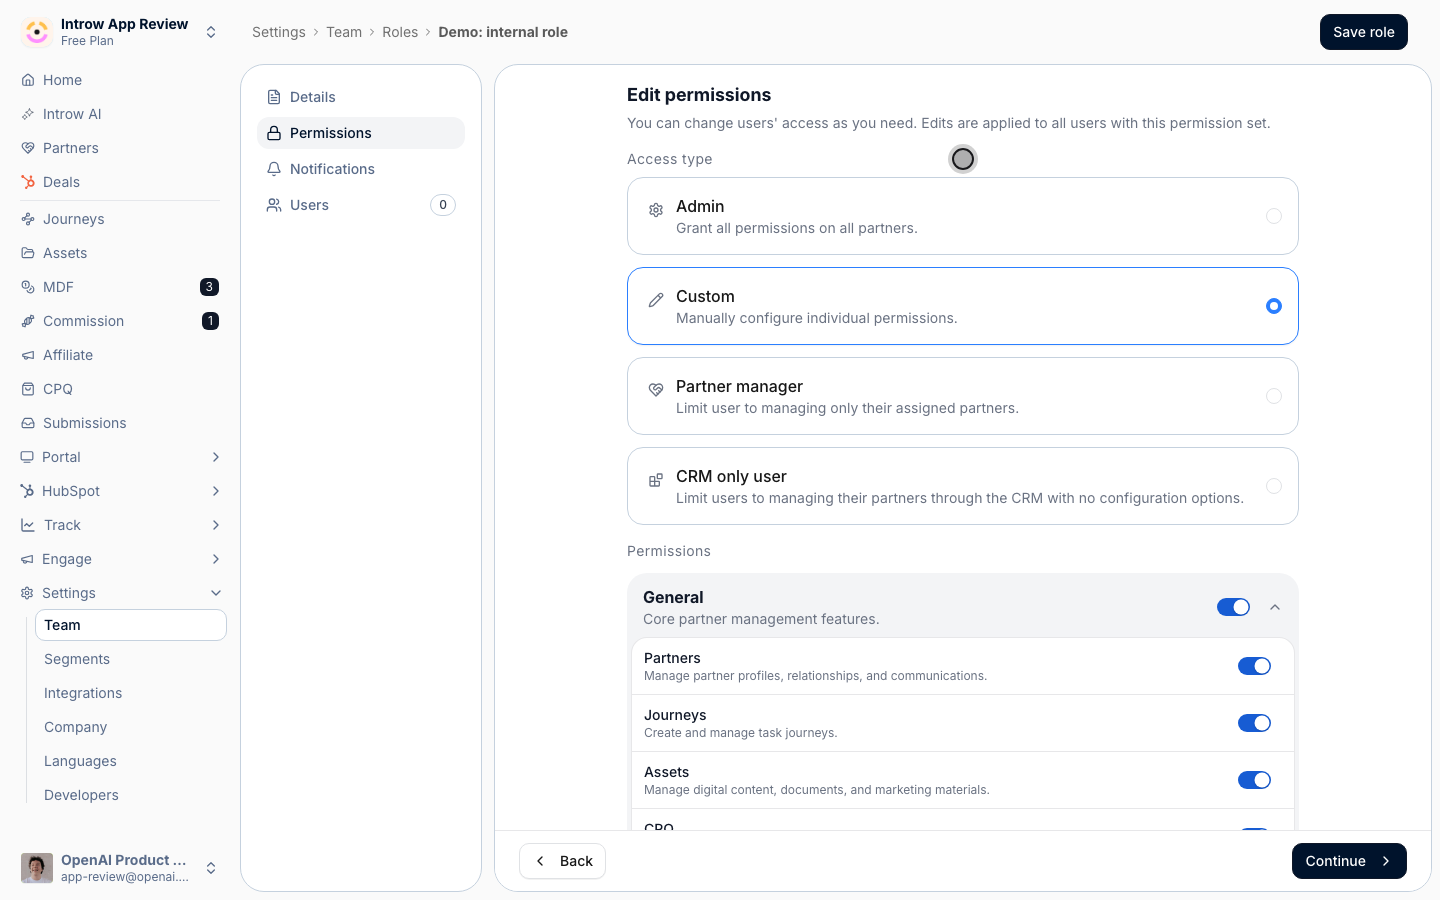Screen dimensions: 1440x900
Task: Click the Commission icon in sidebar
Action: click(x=28, y=321)
